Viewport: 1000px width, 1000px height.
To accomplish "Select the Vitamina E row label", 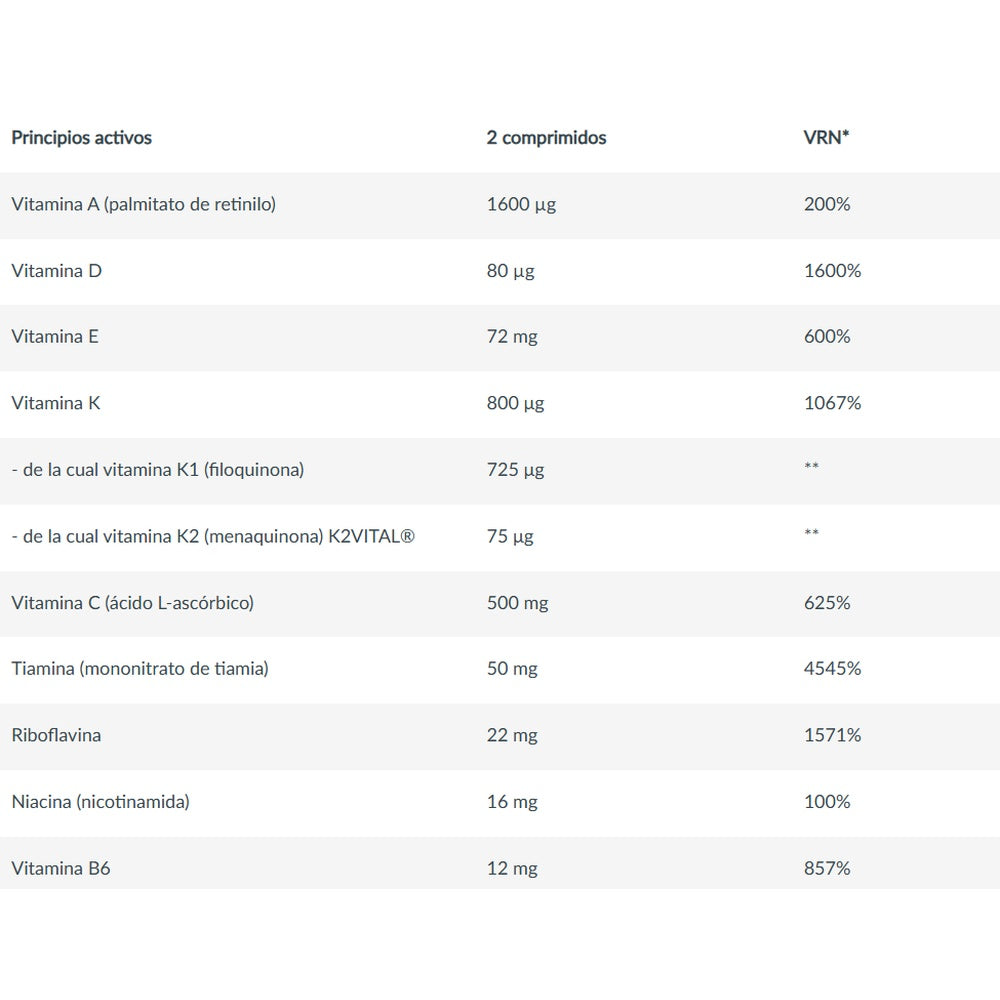I will tap(55, 336).
